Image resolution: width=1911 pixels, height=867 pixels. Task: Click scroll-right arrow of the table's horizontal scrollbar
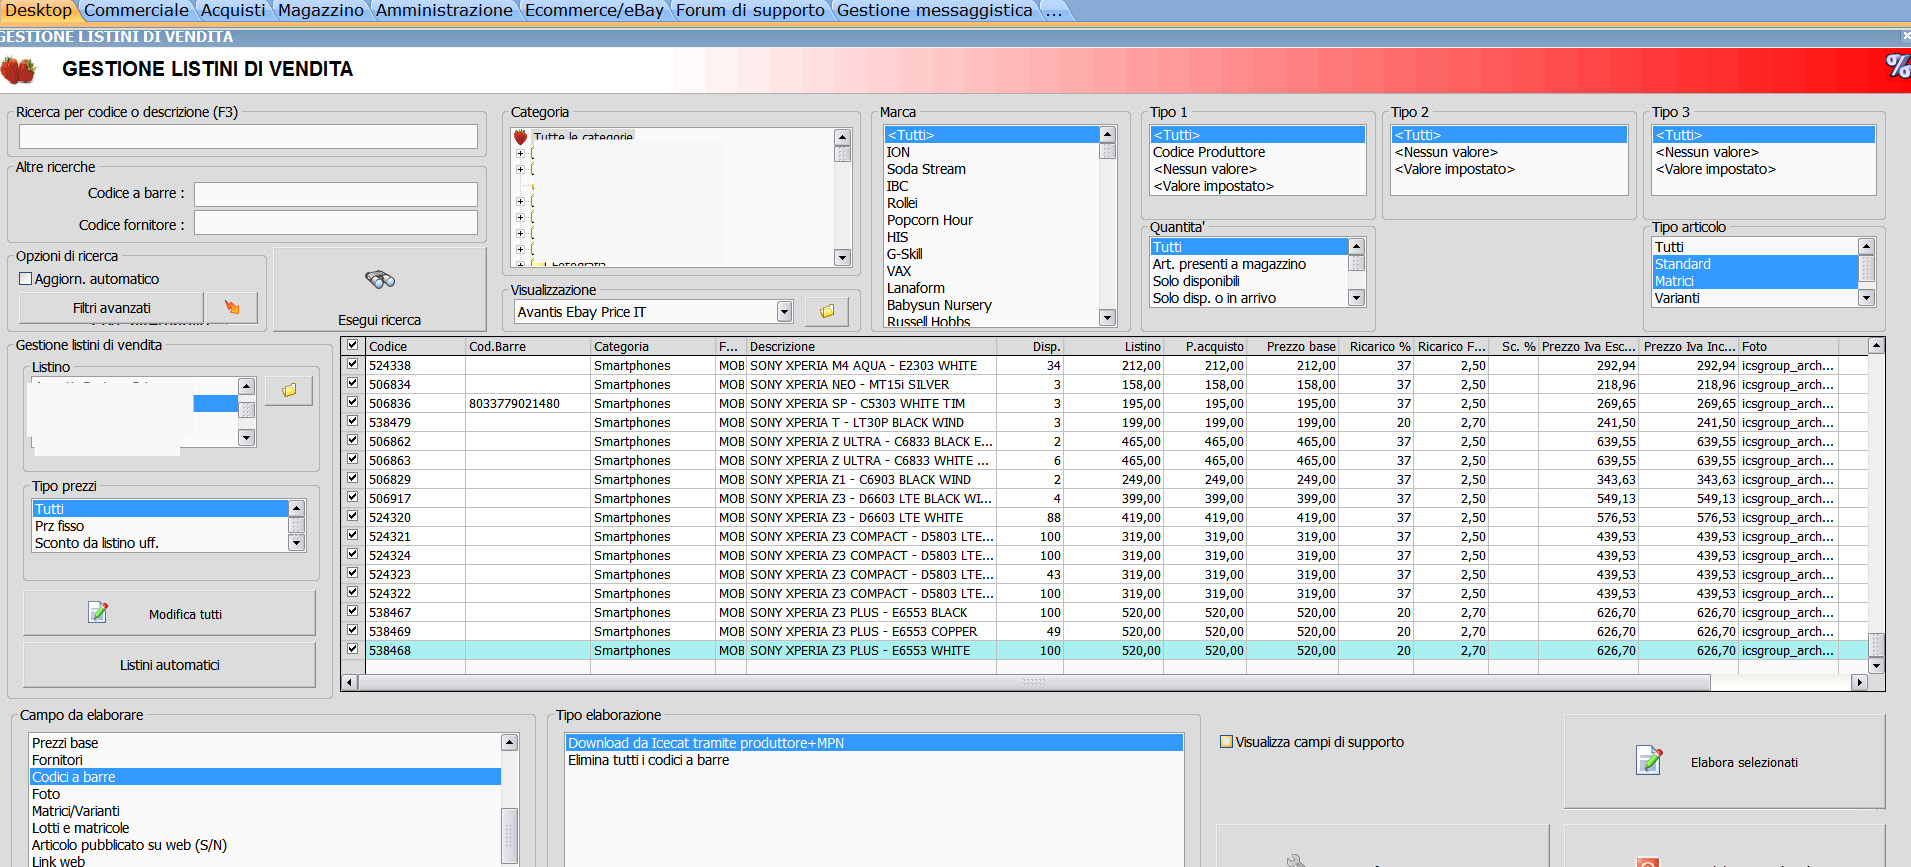(x=1859, y=682)
